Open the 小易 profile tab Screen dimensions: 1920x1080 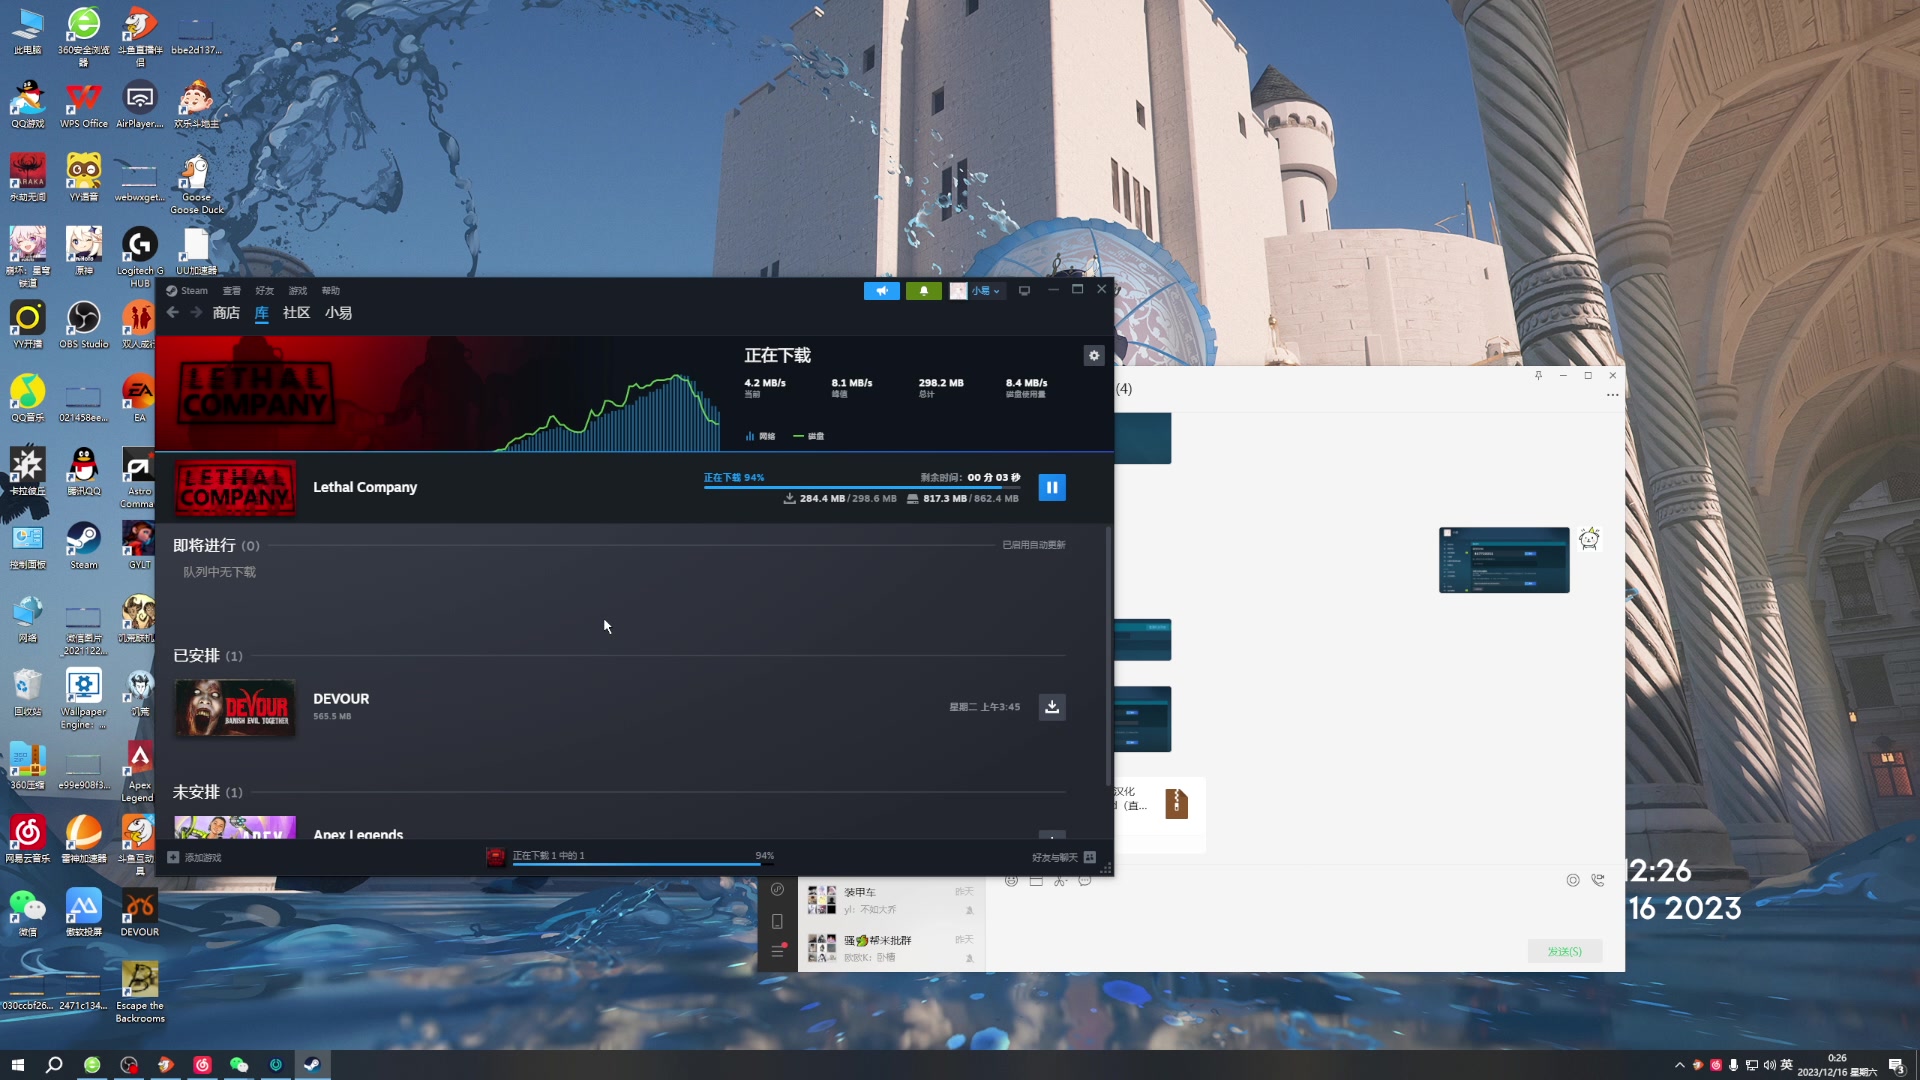point(338,313)
